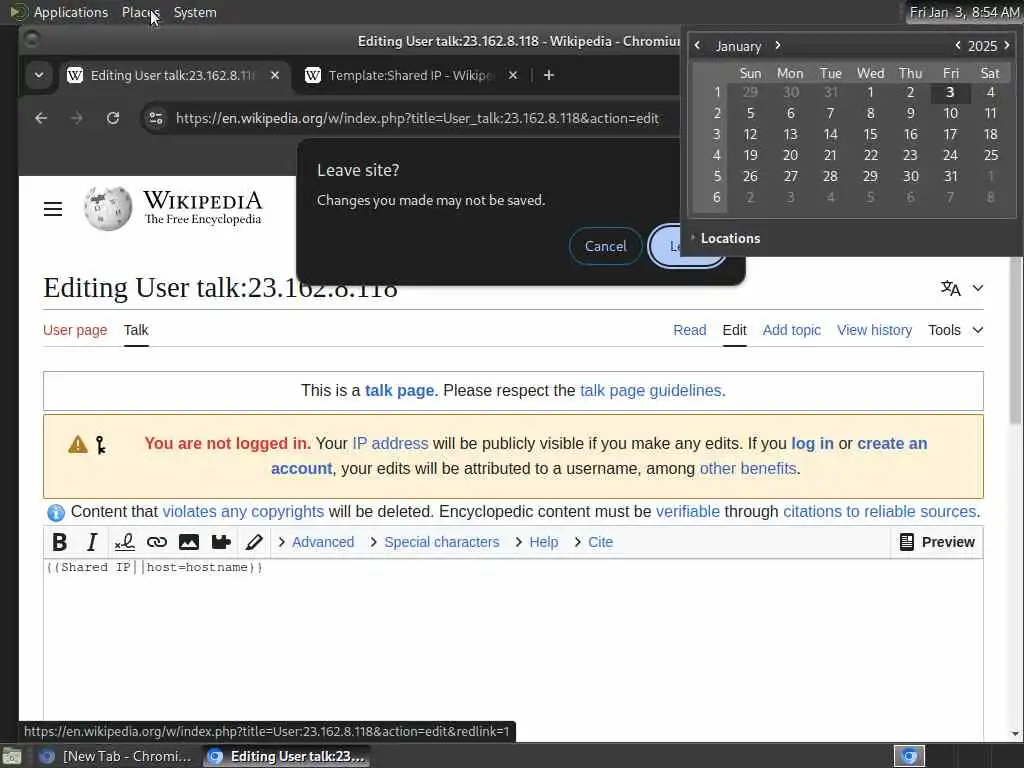Click inside the wikitext edit area
The width and height of the screenshot is (1024, 768).
[x=513, y=647]
